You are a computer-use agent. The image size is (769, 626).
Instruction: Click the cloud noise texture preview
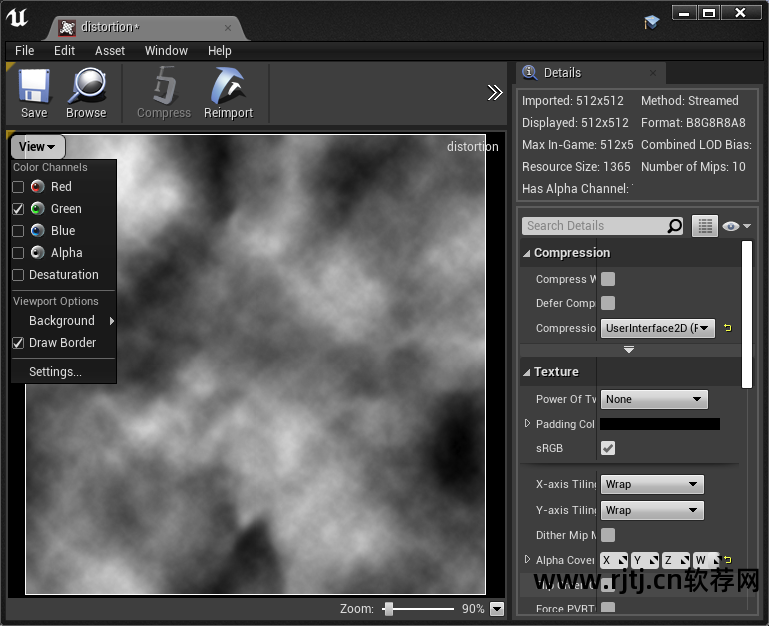pyautogui.click(x=255, y=364)
